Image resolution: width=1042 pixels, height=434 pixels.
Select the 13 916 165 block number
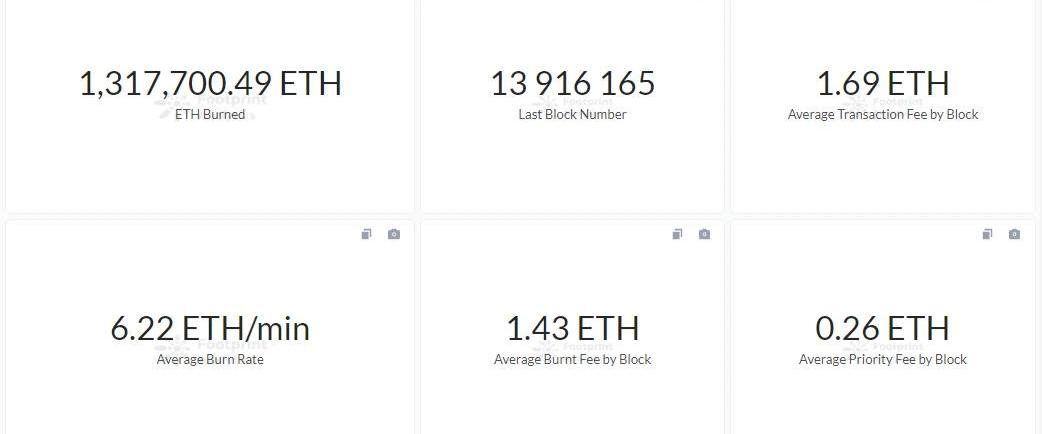572,84
